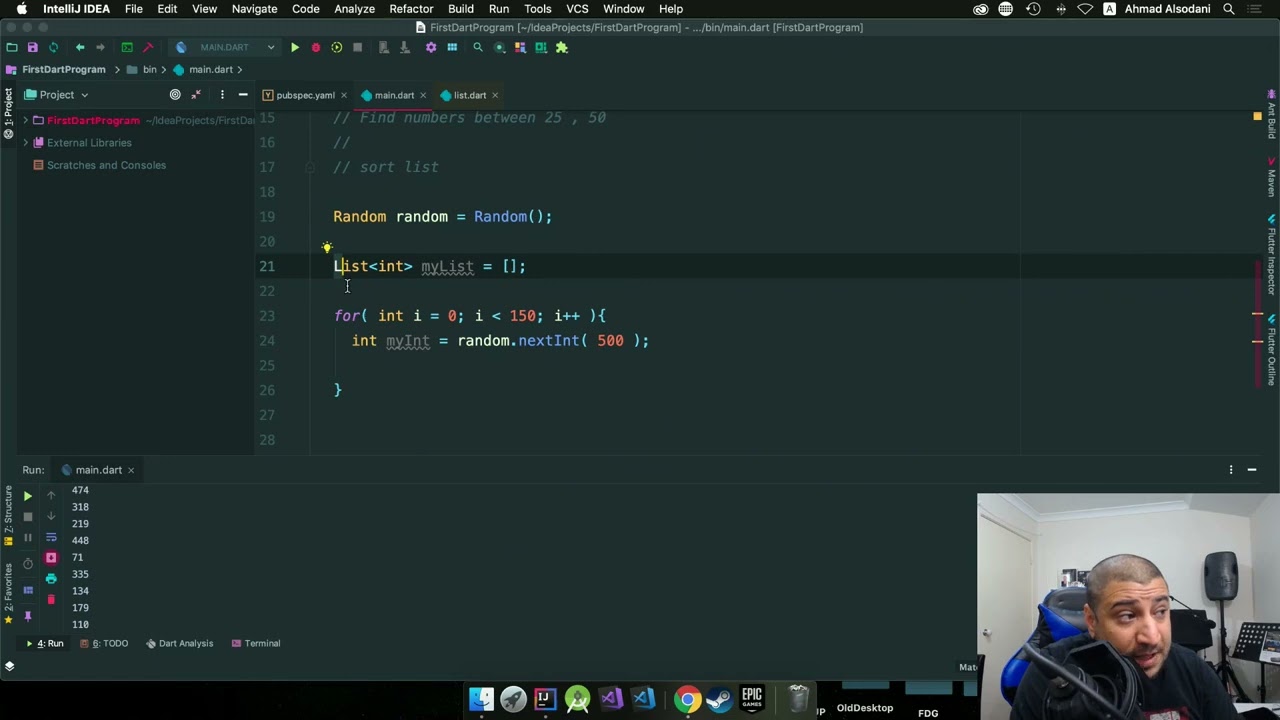Switch to the list.dart editor tab
The image size is (1280, 720).
click(x=469, y=95)
